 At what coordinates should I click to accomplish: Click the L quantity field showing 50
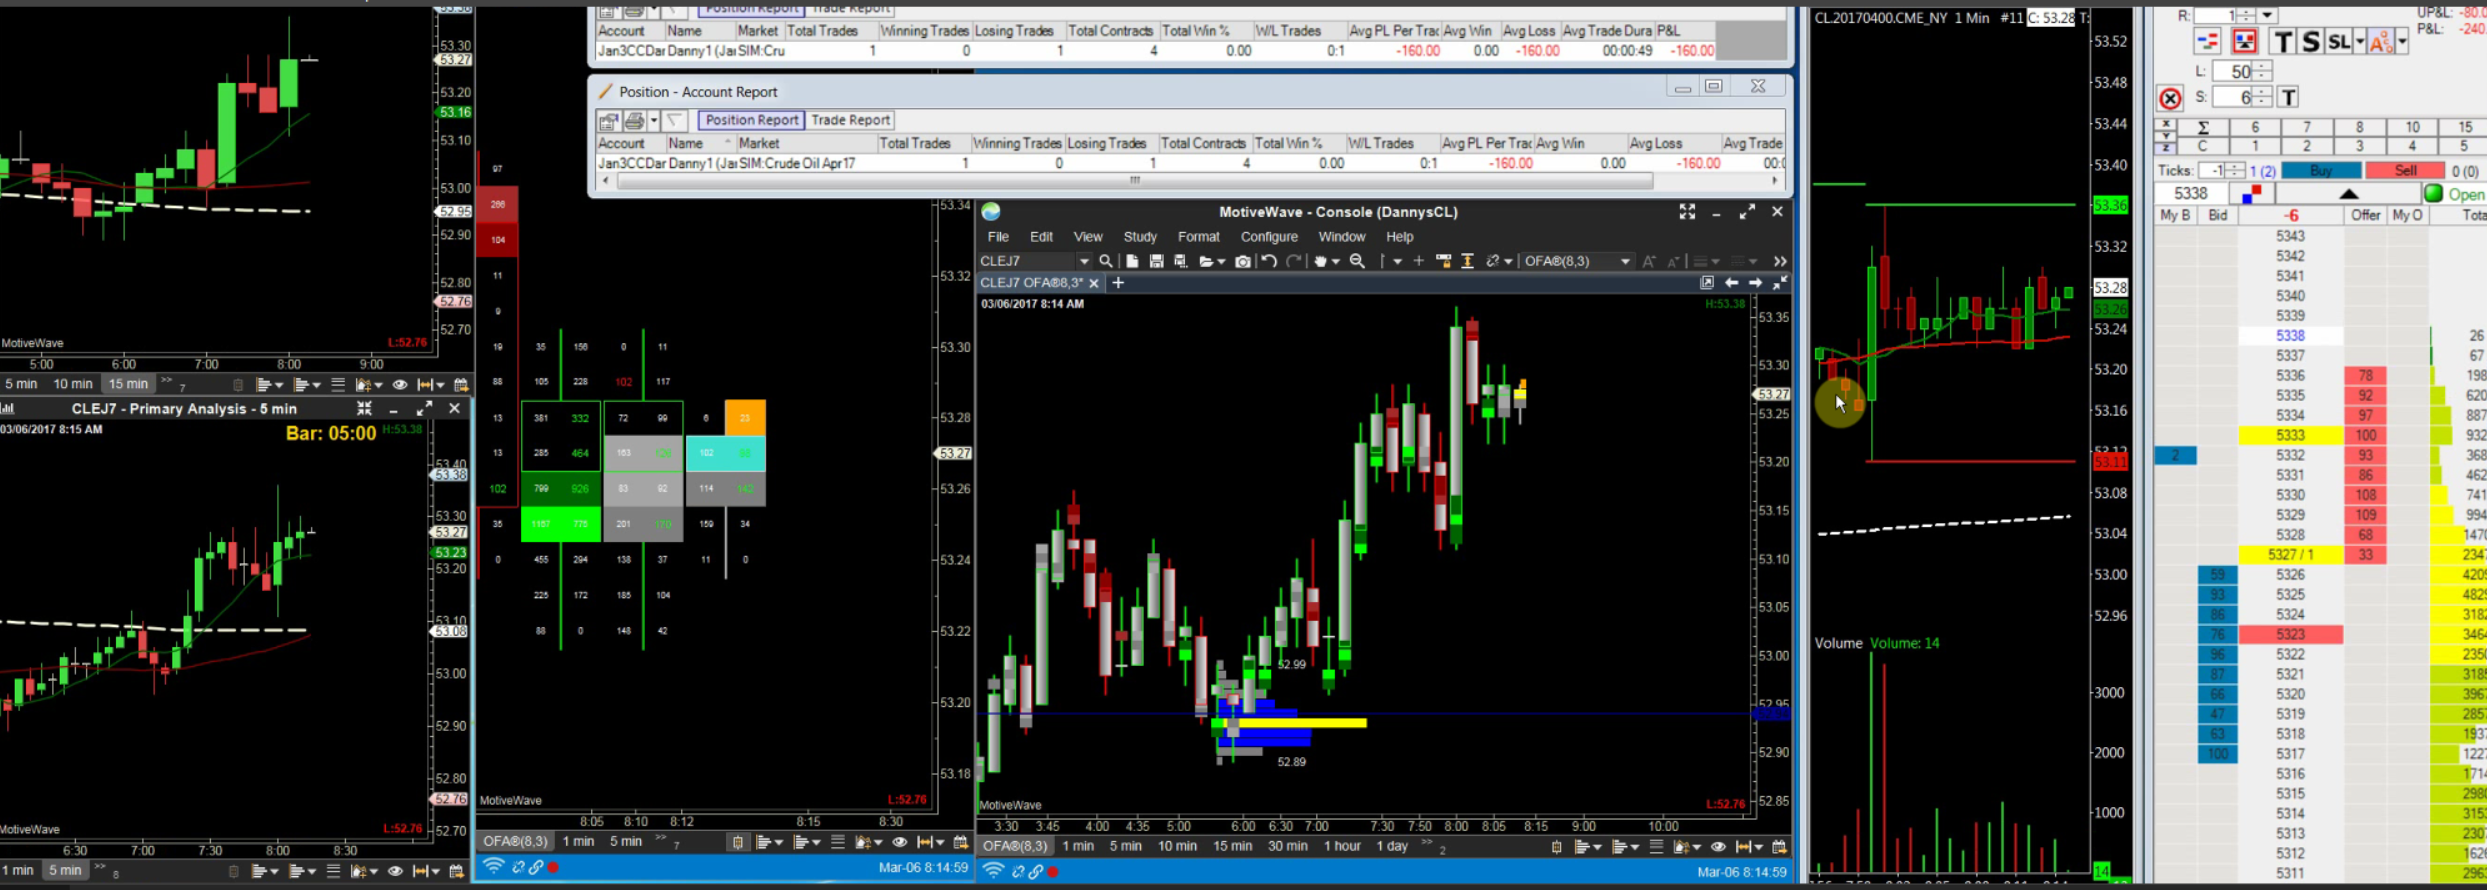coord(2232,71)
